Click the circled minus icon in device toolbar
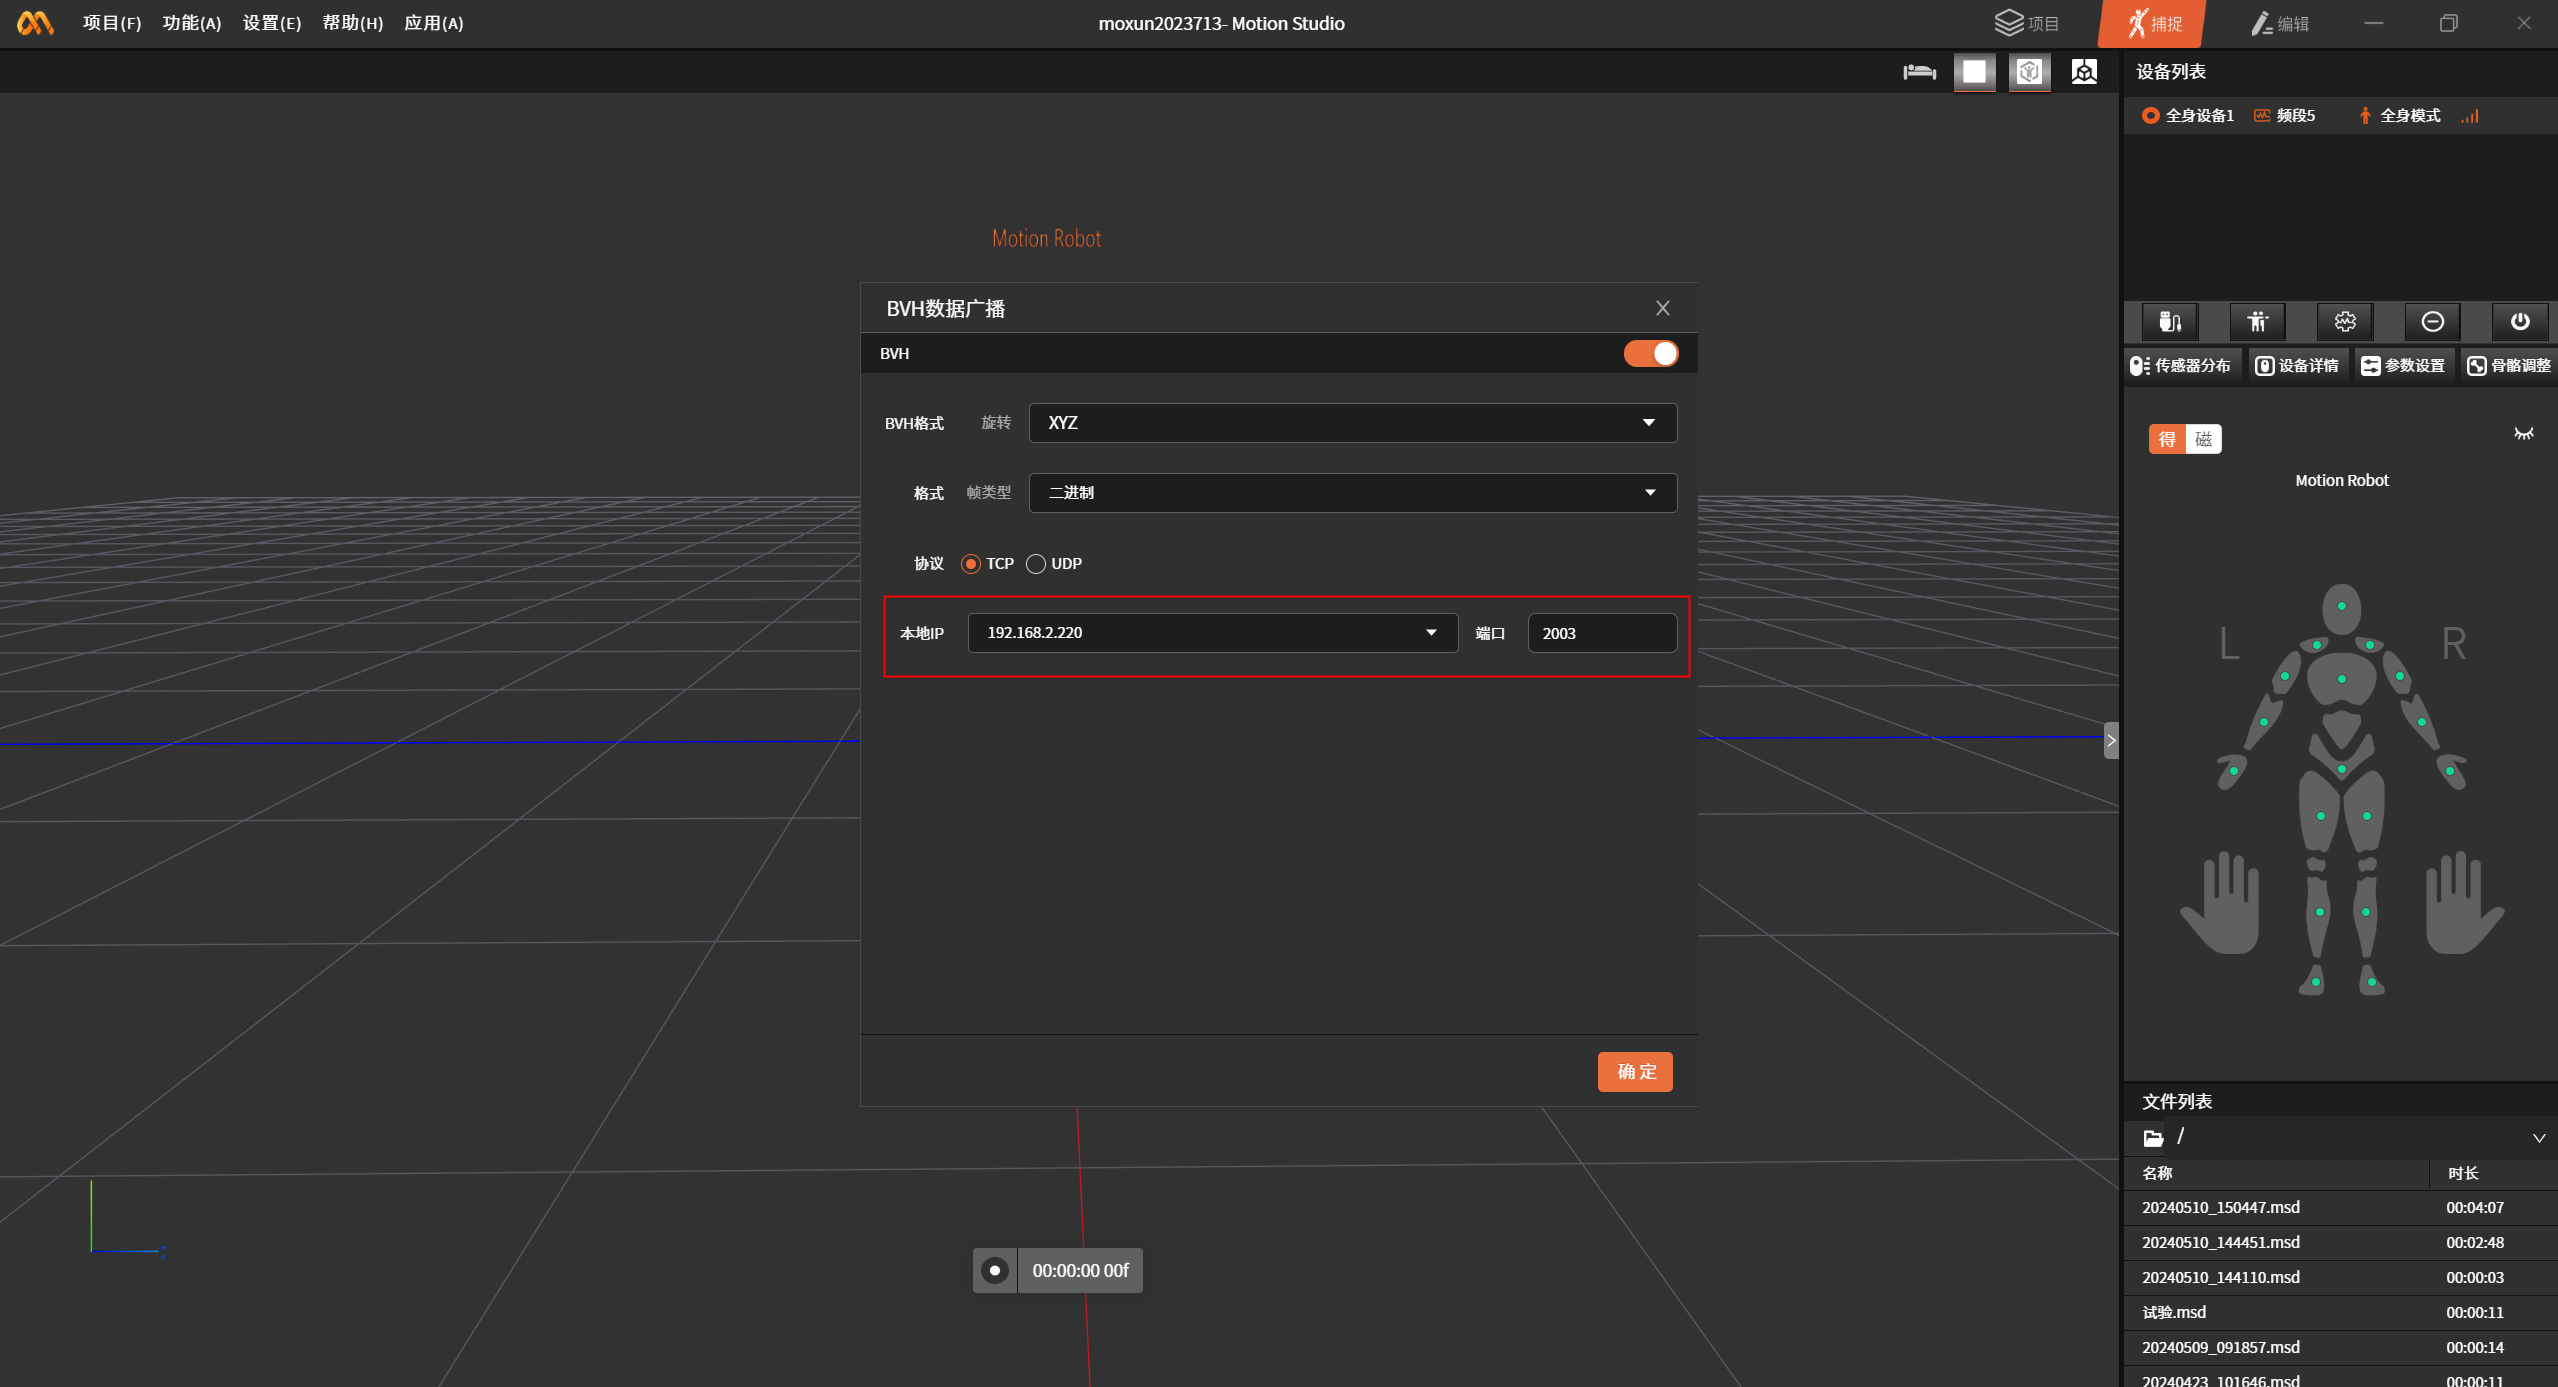 [x=2432, y=321]
